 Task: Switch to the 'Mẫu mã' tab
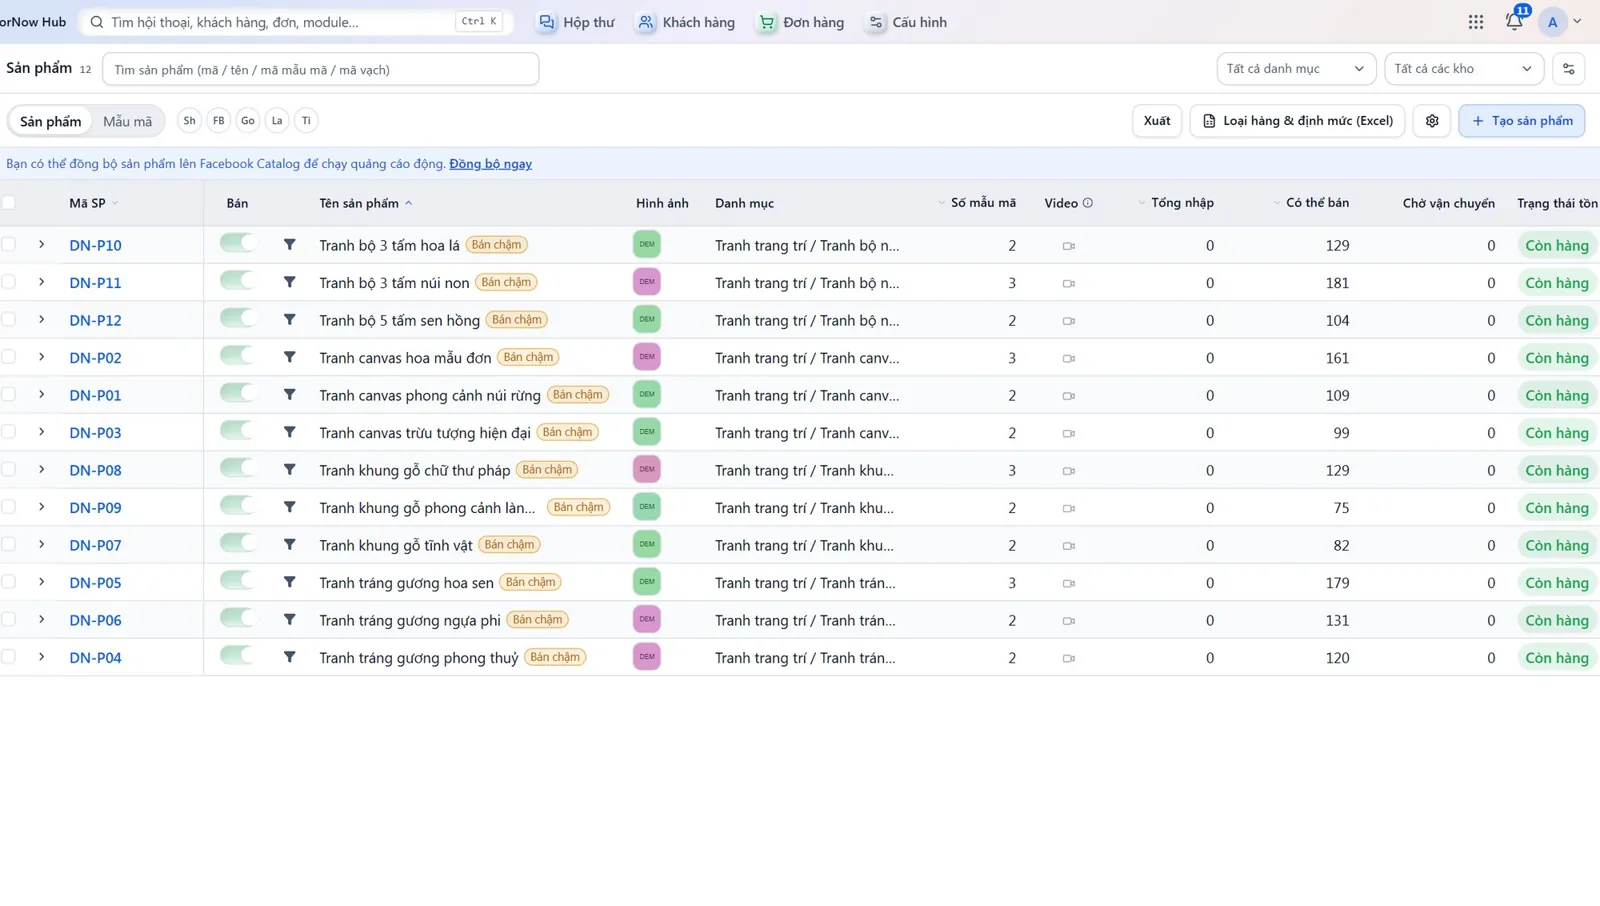127,121
